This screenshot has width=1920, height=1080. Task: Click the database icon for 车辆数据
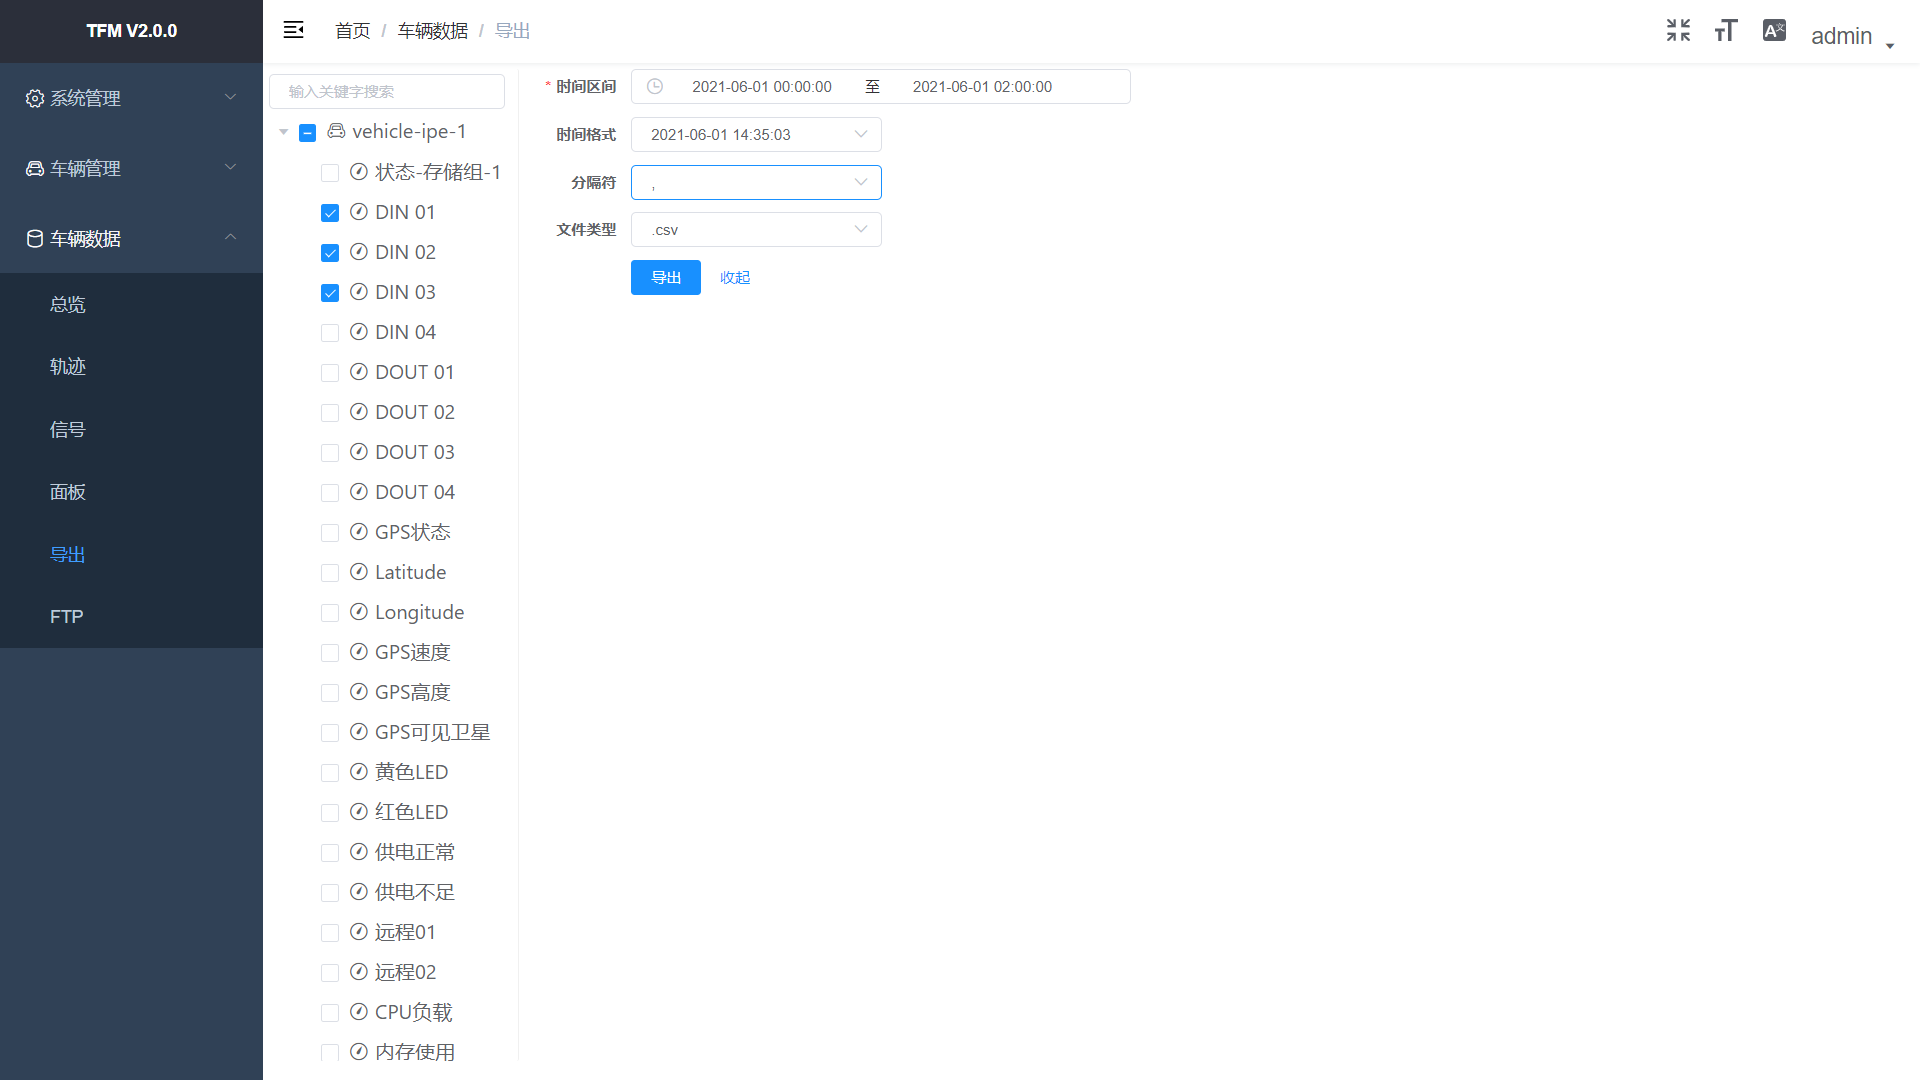[35, 238]
